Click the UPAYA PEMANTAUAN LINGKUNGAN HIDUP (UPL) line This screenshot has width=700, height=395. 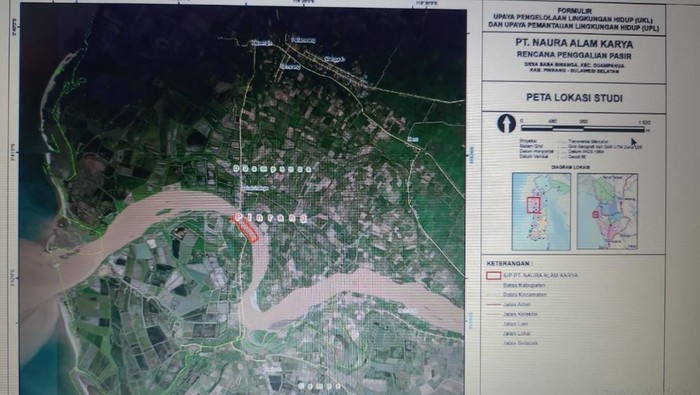(x=574, y=27)
